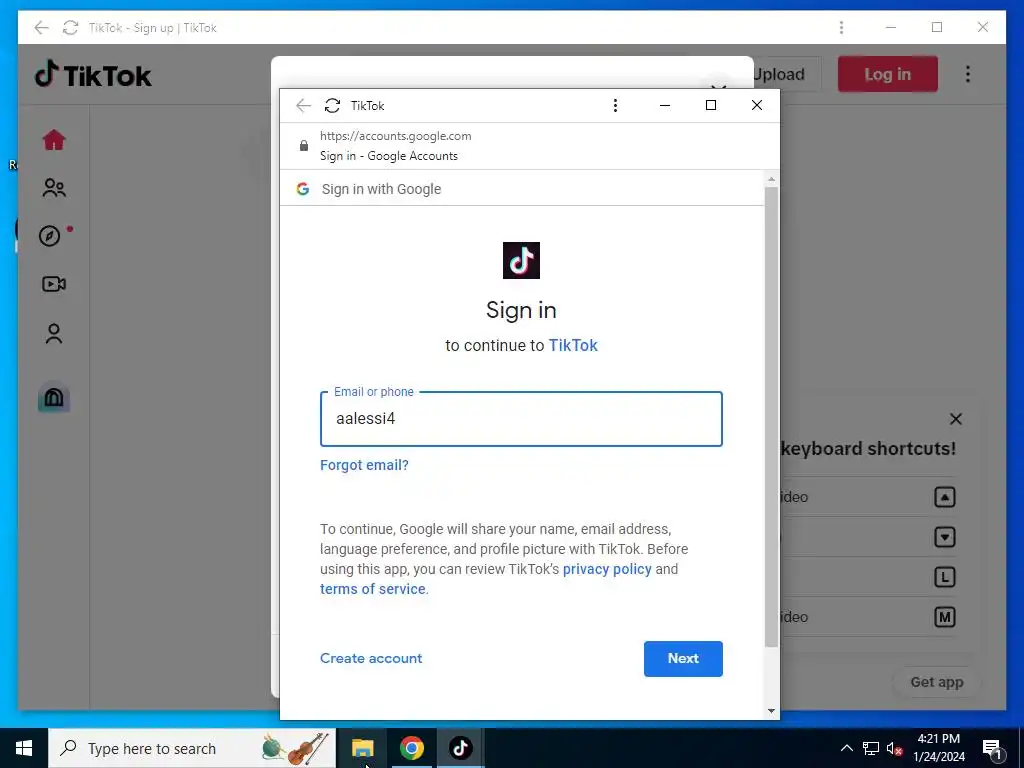Maximize the Google sign-in popup window

[x=711, y=105]
